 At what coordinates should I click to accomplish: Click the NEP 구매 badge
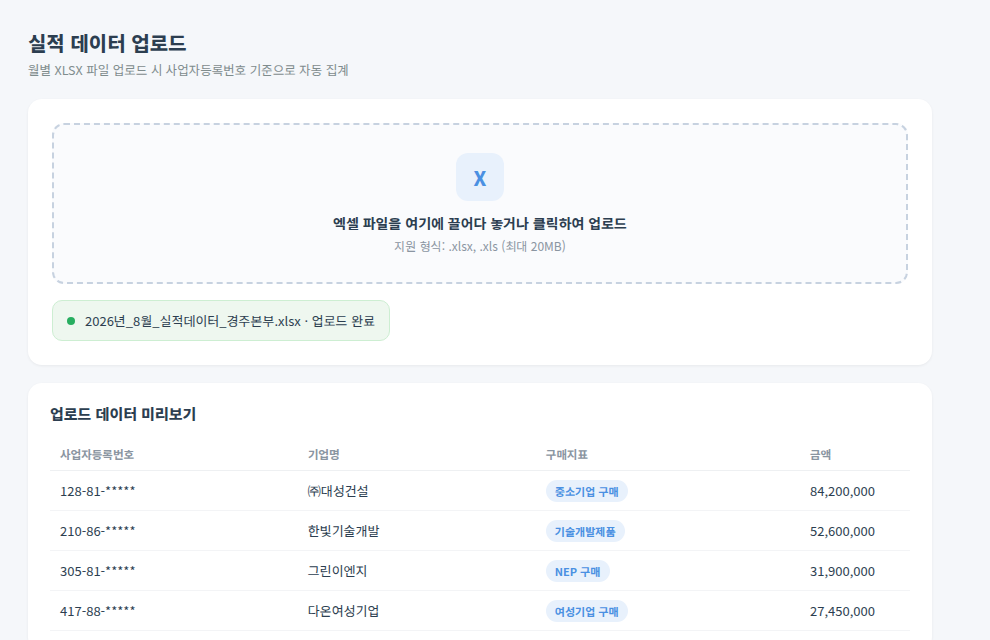(578, 571)
